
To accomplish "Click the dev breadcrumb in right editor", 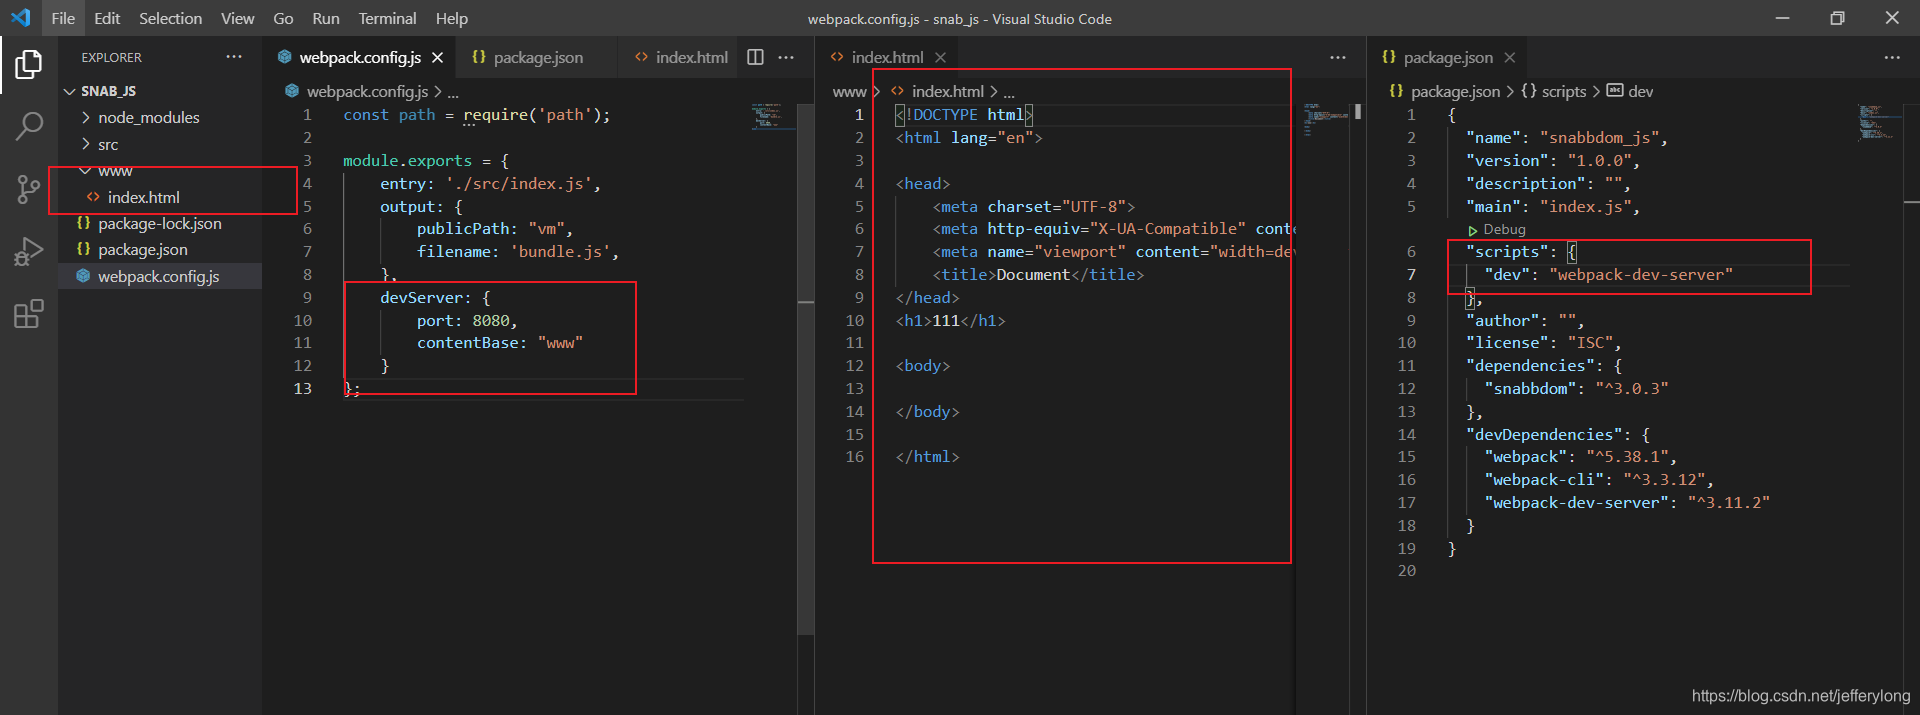I will pos(1640,91).
